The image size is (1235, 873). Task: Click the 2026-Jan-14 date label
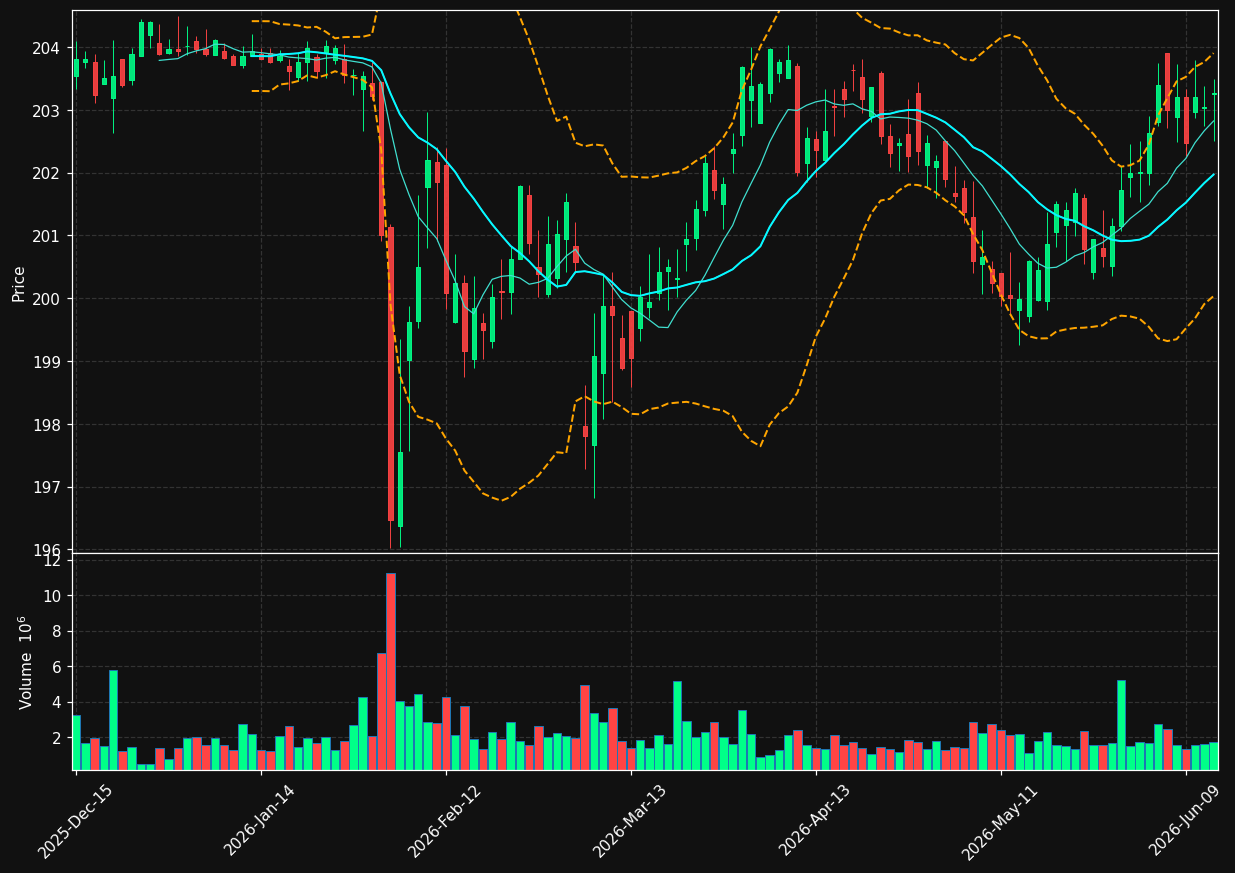tap(260, 821)
